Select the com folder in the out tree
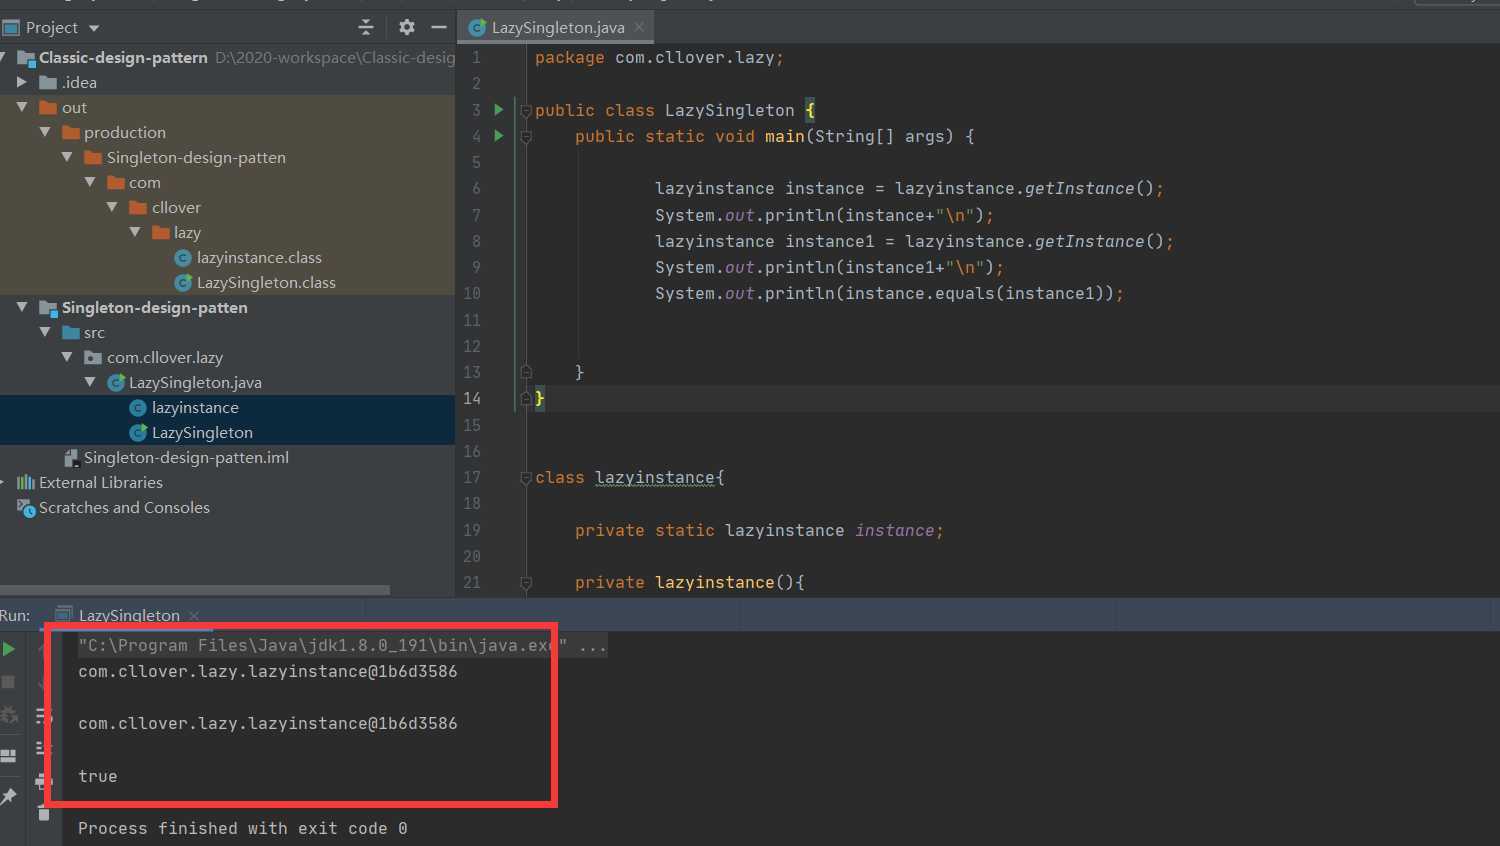Viewport: 1500px width, 846px height. (x=144, y=183)
